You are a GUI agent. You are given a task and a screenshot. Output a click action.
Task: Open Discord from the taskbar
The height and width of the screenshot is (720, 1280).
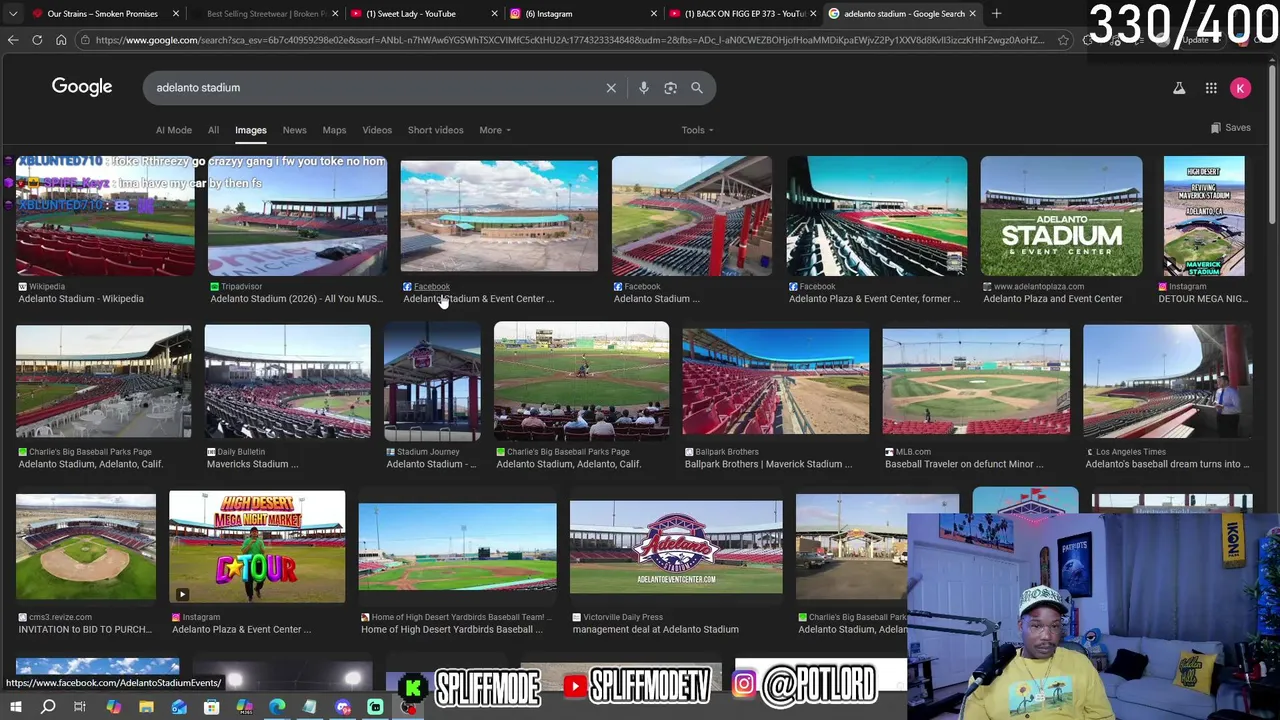[x=343, y=708]
